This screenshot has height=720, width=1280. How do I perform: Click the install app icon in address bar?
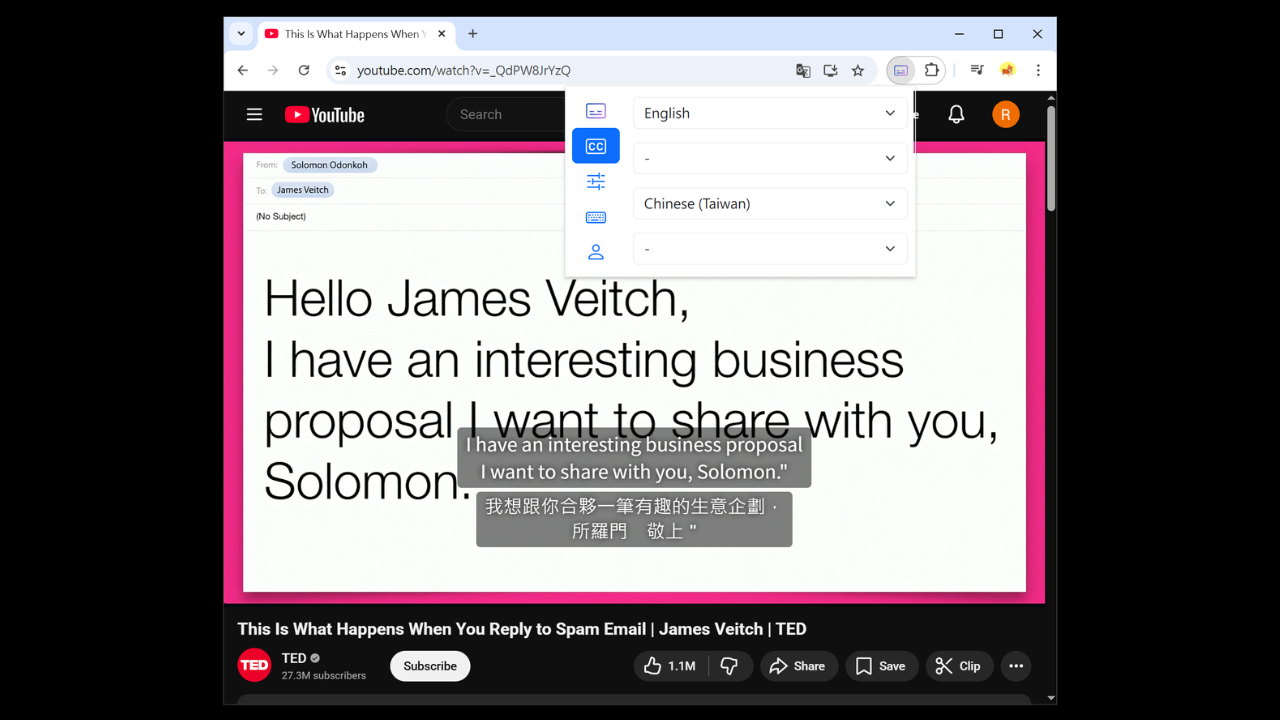click(830, 70)
